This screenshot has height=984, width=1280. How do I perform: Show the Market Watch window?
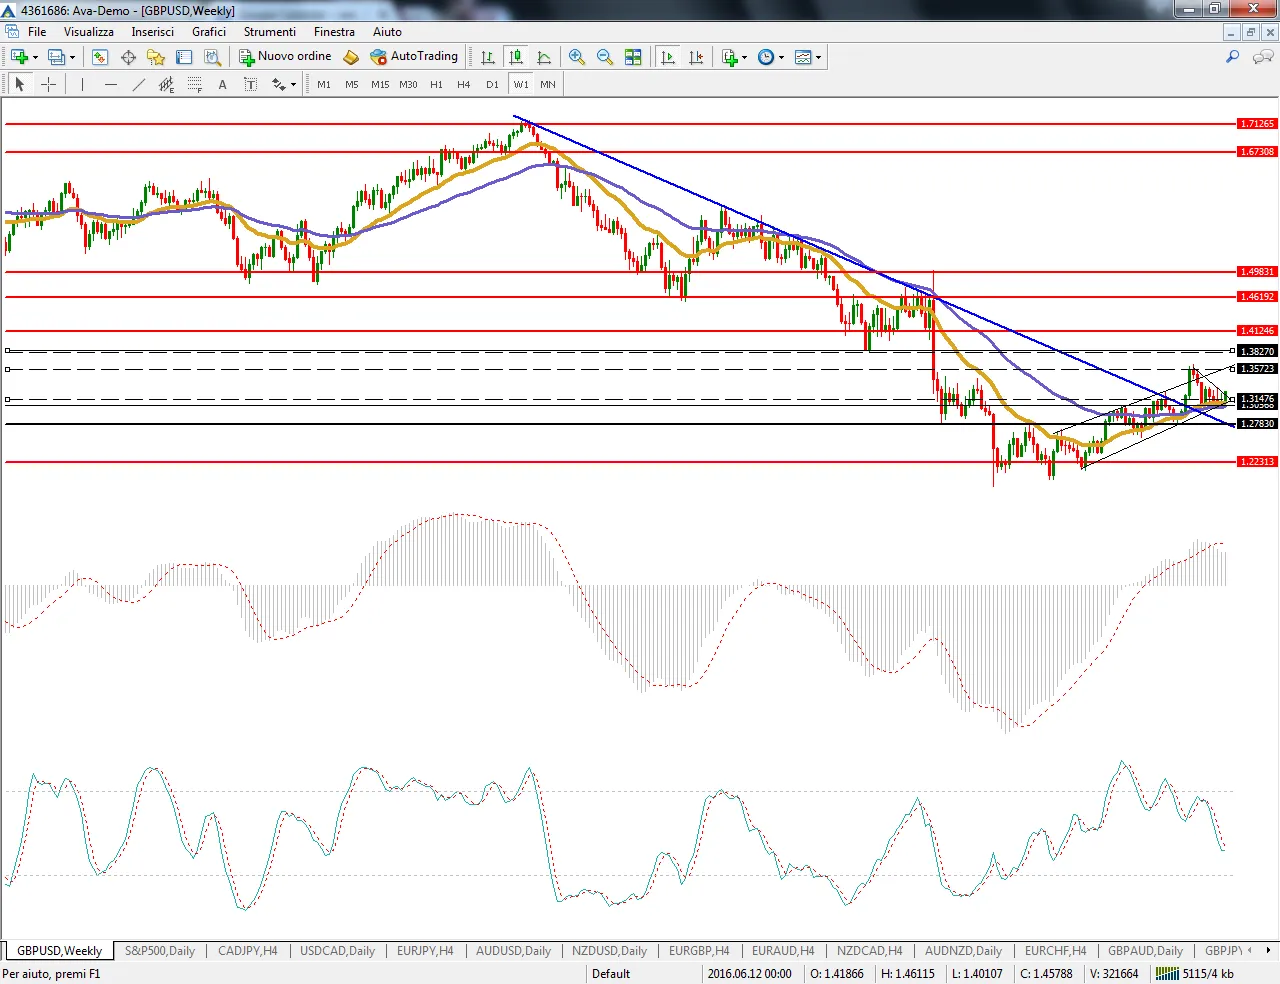coord(100,57)
